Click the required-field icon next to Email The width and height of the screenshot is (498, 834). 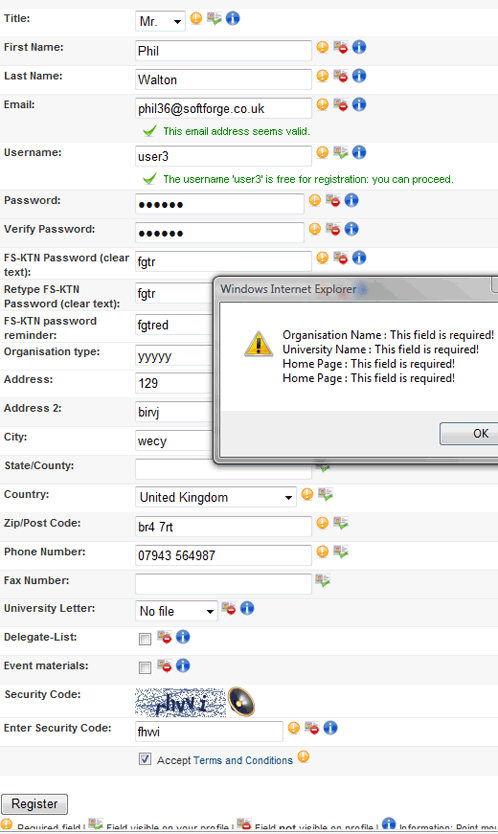tap(322, 104)
